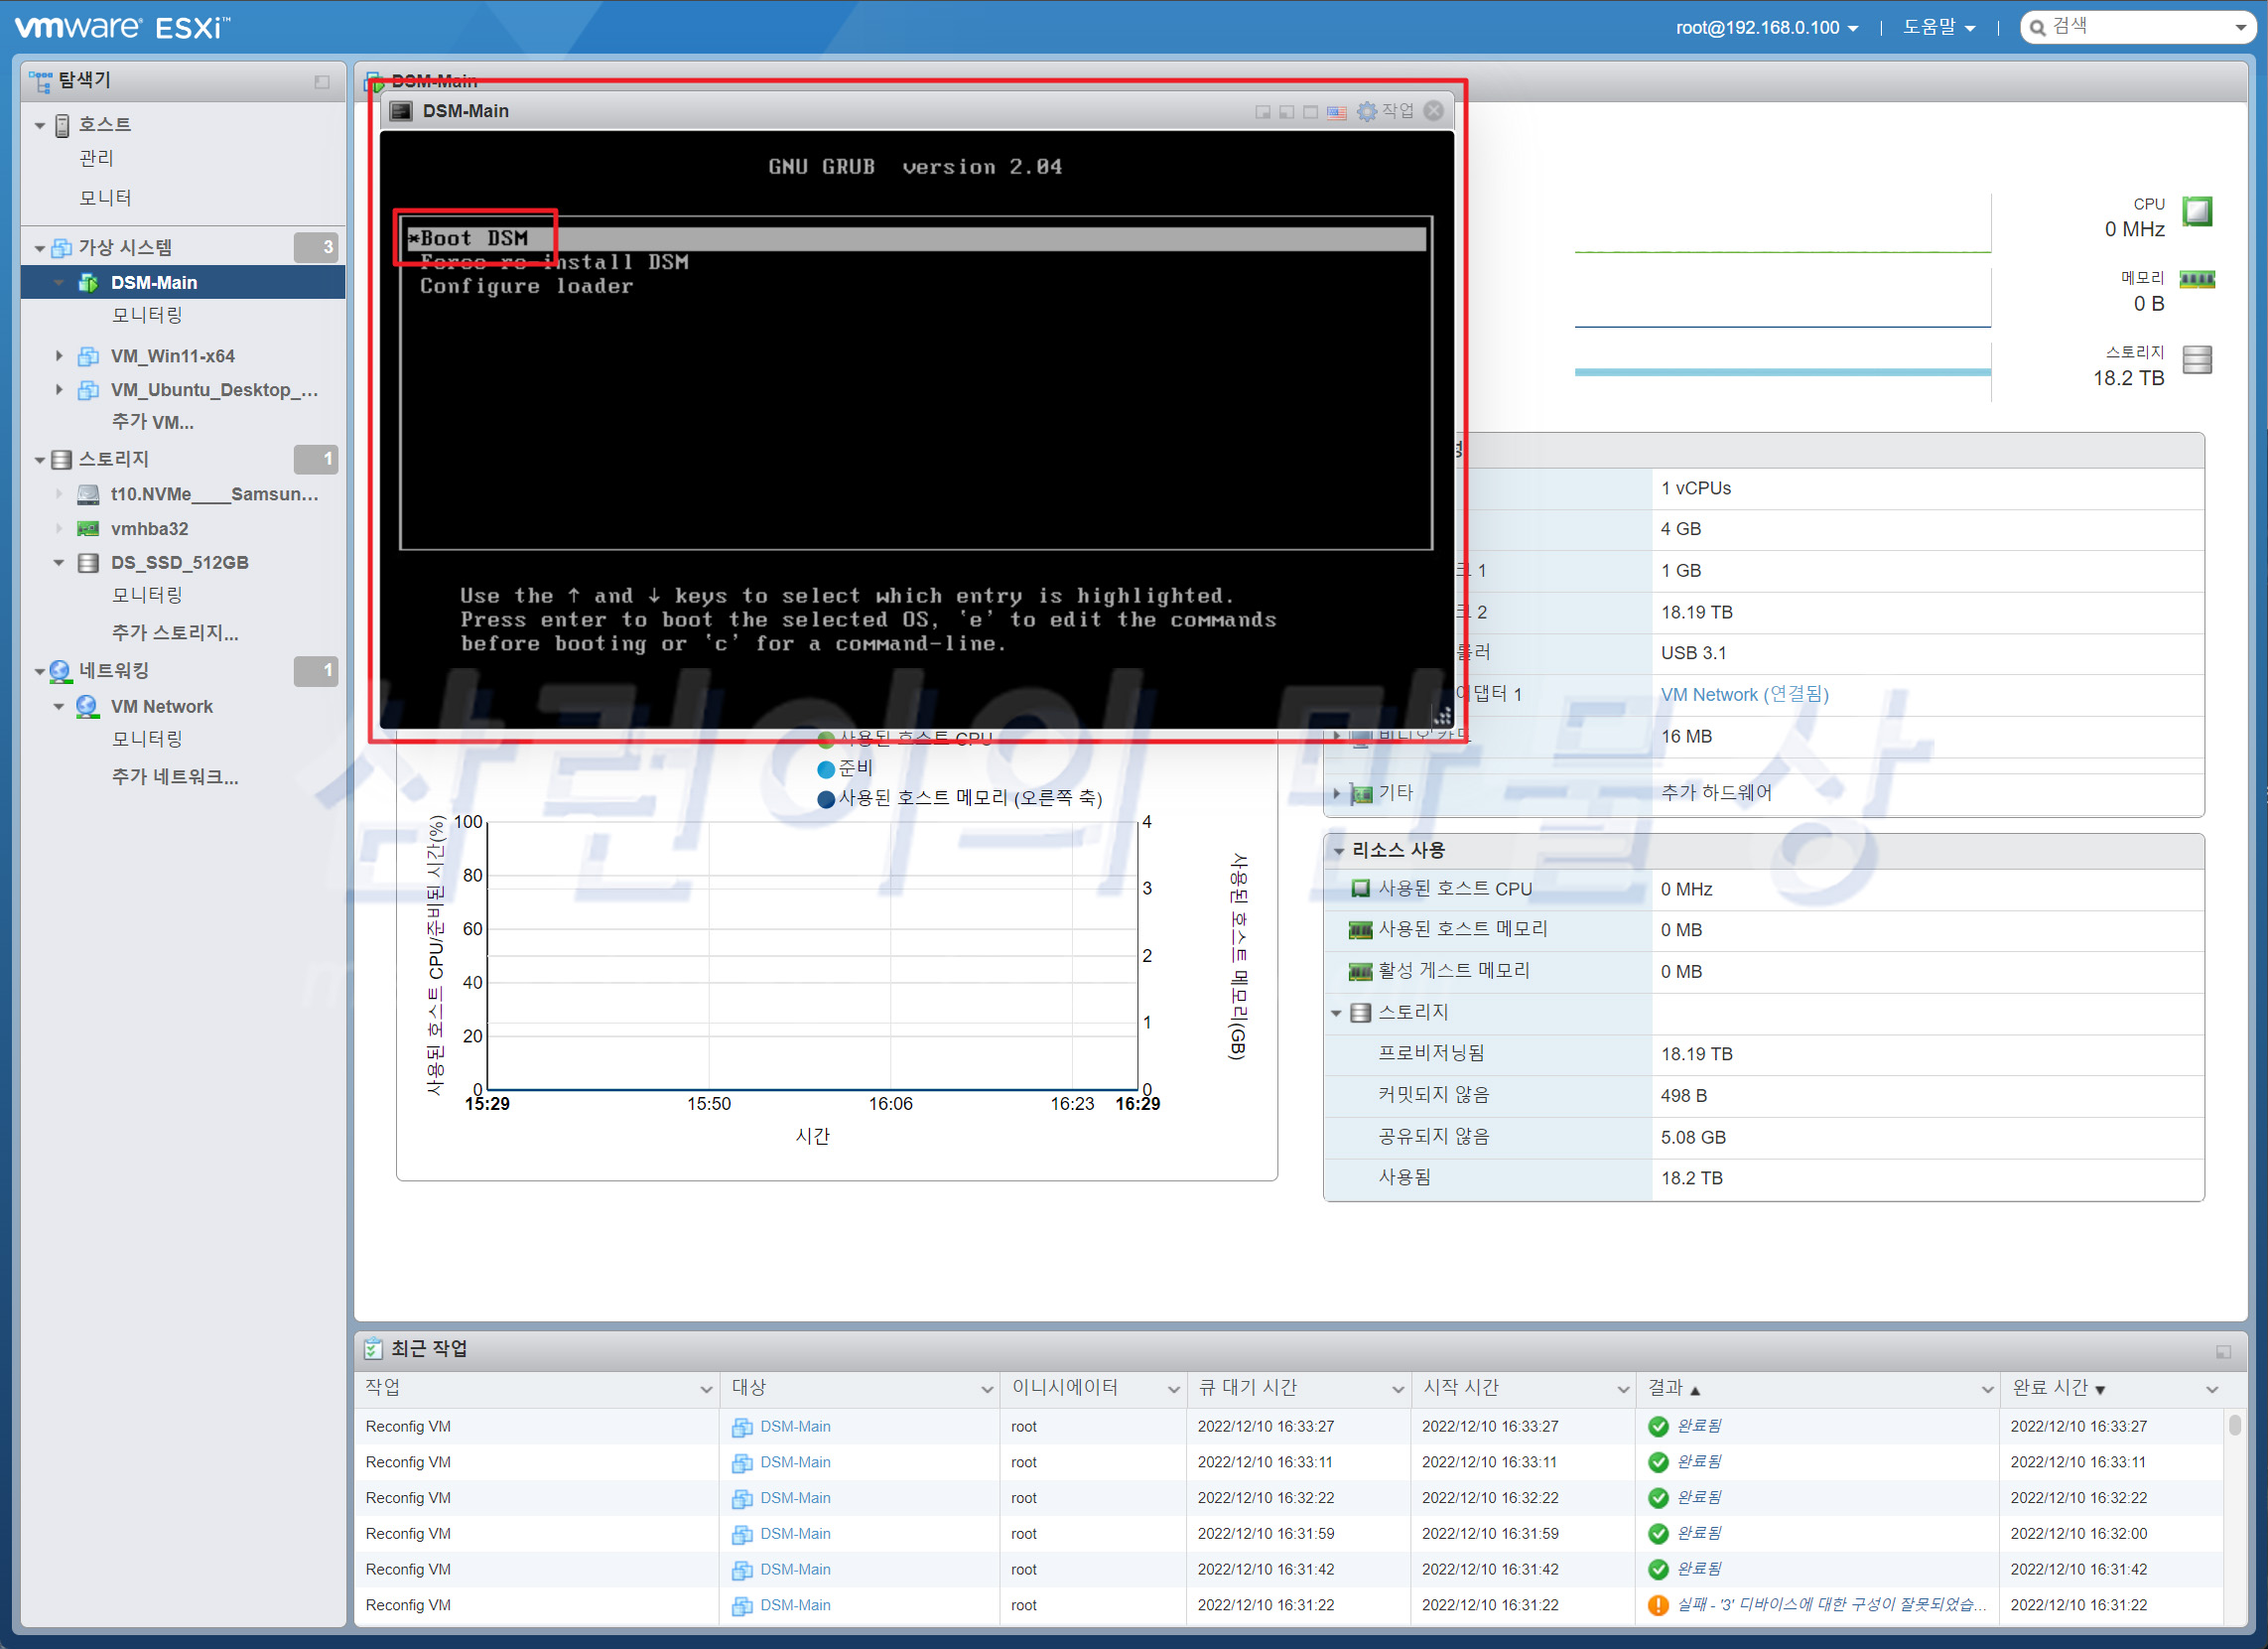The width and height of the screenshot is (2268, 1649).
Task: Open the root@192.168.0.100 user menu
Action: point(1767,28)
